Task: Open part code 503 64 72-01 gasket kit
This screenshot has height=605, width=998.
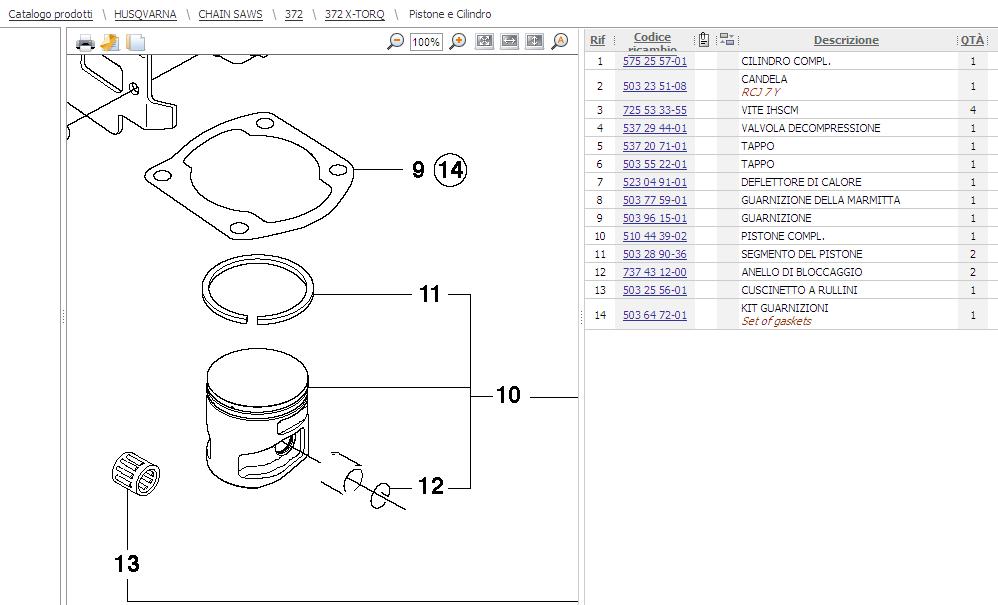Action: [654, 315]
